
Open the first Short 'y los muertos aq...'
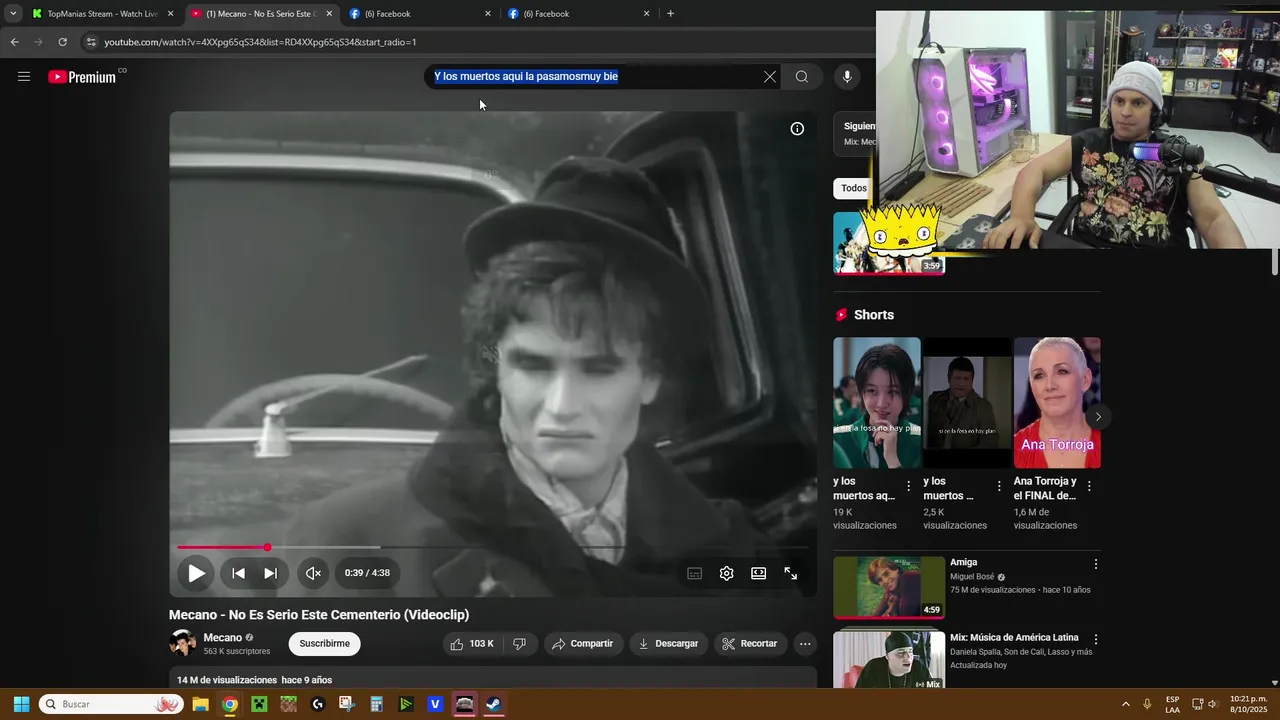click(877, 402)
